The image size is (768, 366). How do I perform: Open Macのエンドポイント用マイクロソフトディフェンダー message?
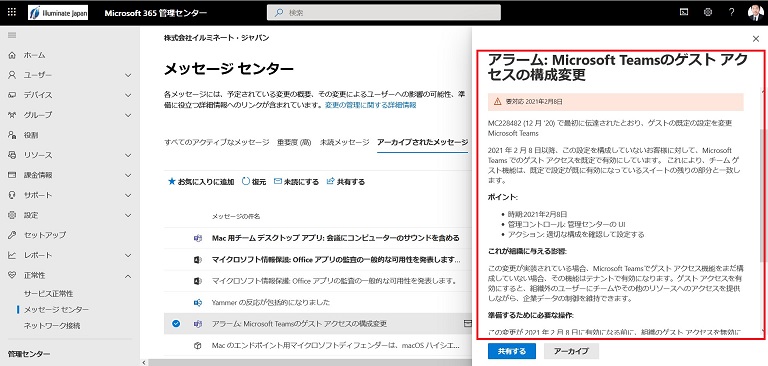pyautogui.click(x=336, y=345)
